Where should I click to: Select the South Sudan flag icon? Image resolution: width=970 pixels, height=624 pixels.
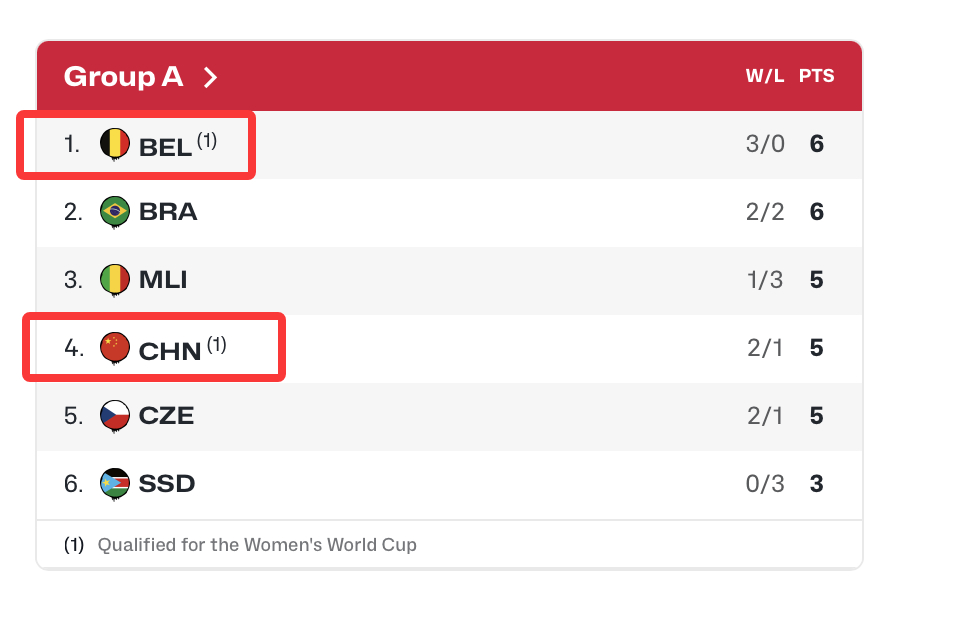[115, 483]
